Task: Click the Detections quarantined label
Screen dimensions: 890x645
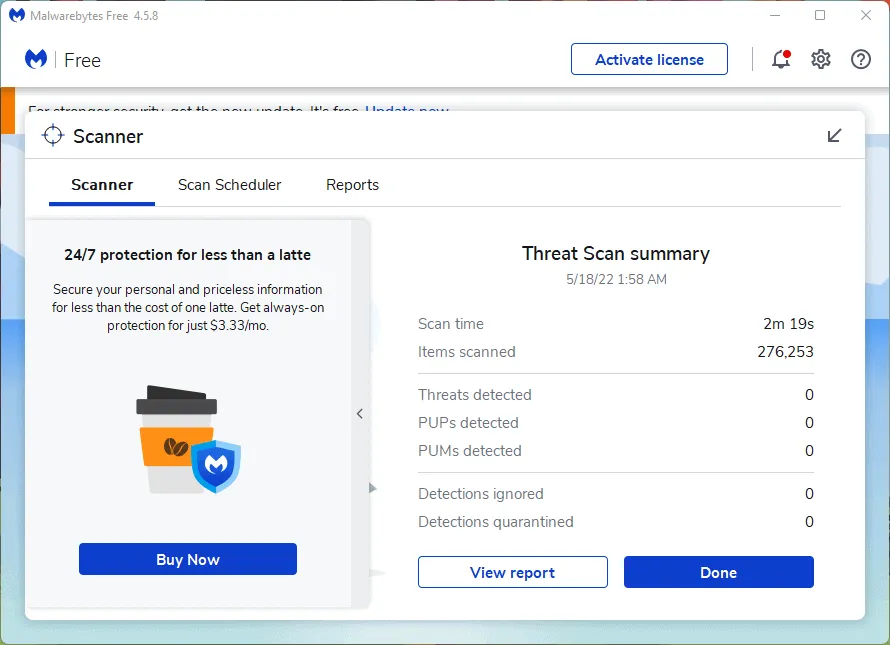Action: [x=496, y=522]
